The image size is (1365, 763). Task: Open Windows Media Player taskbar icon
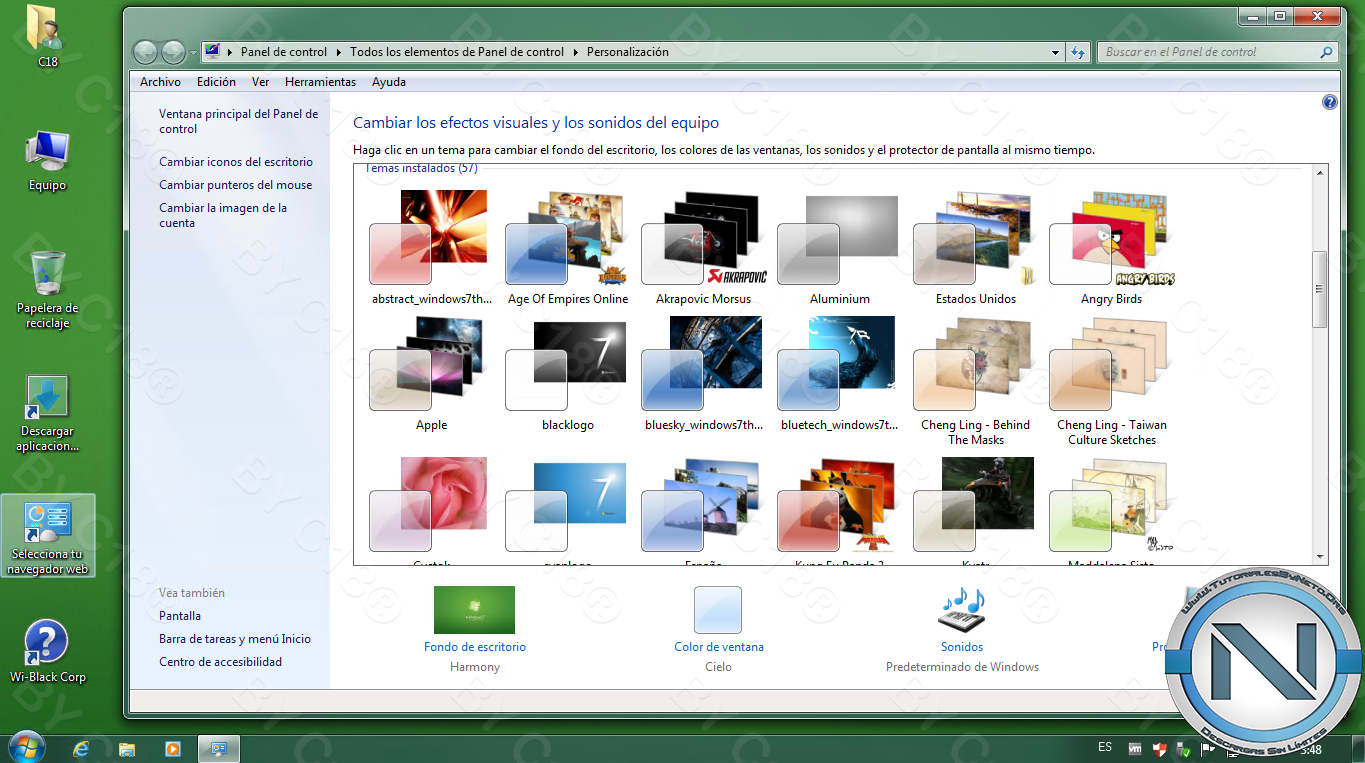tap(173, 748)
